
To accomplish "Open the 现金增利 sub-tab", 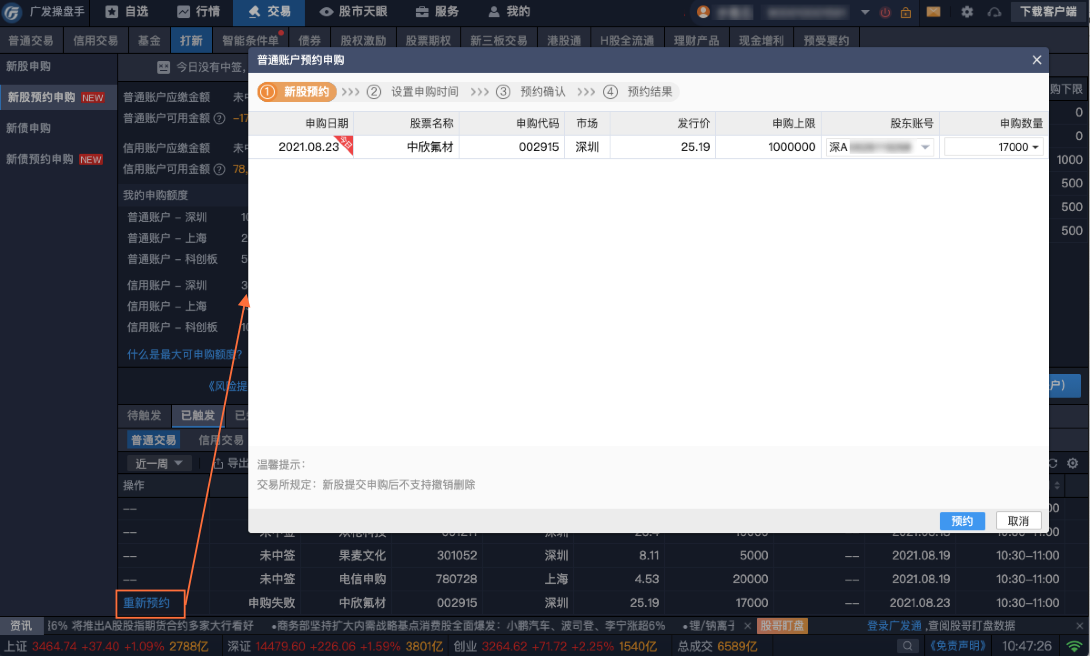I will click(761, 40).
